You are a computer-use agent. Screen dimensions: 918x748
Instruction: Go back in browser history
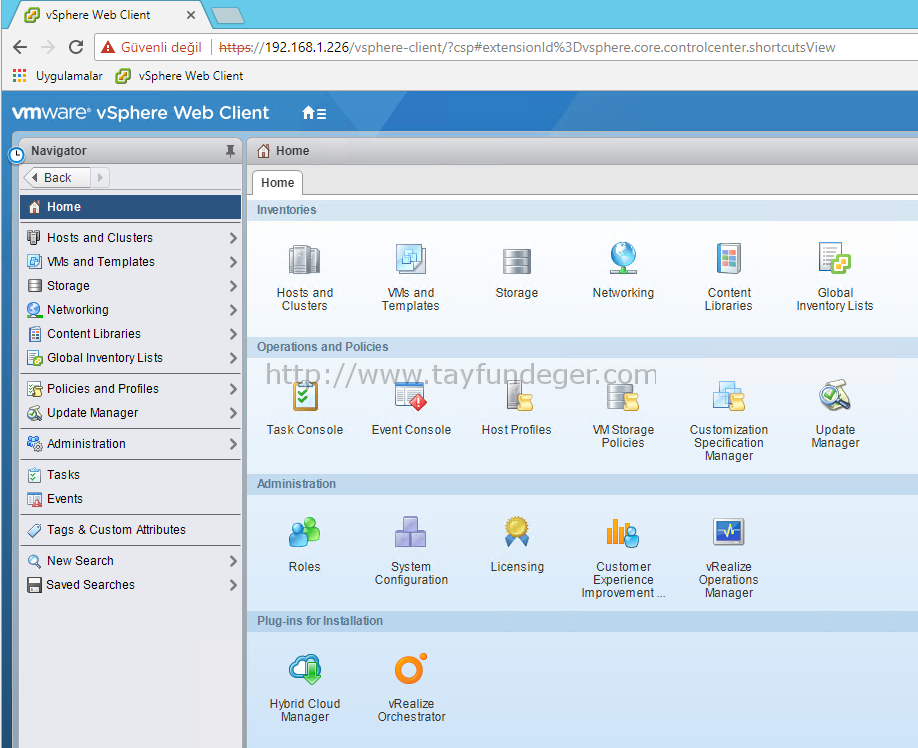click(20, 47)
